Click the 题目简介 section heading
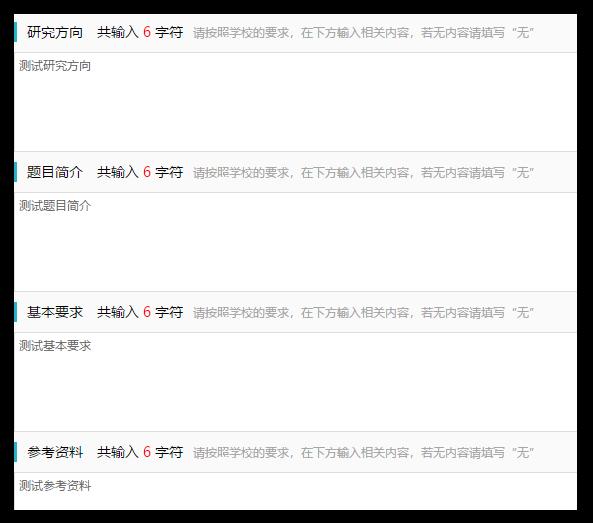The width and height of the screenshot is (593, 523). click(55, 172)
